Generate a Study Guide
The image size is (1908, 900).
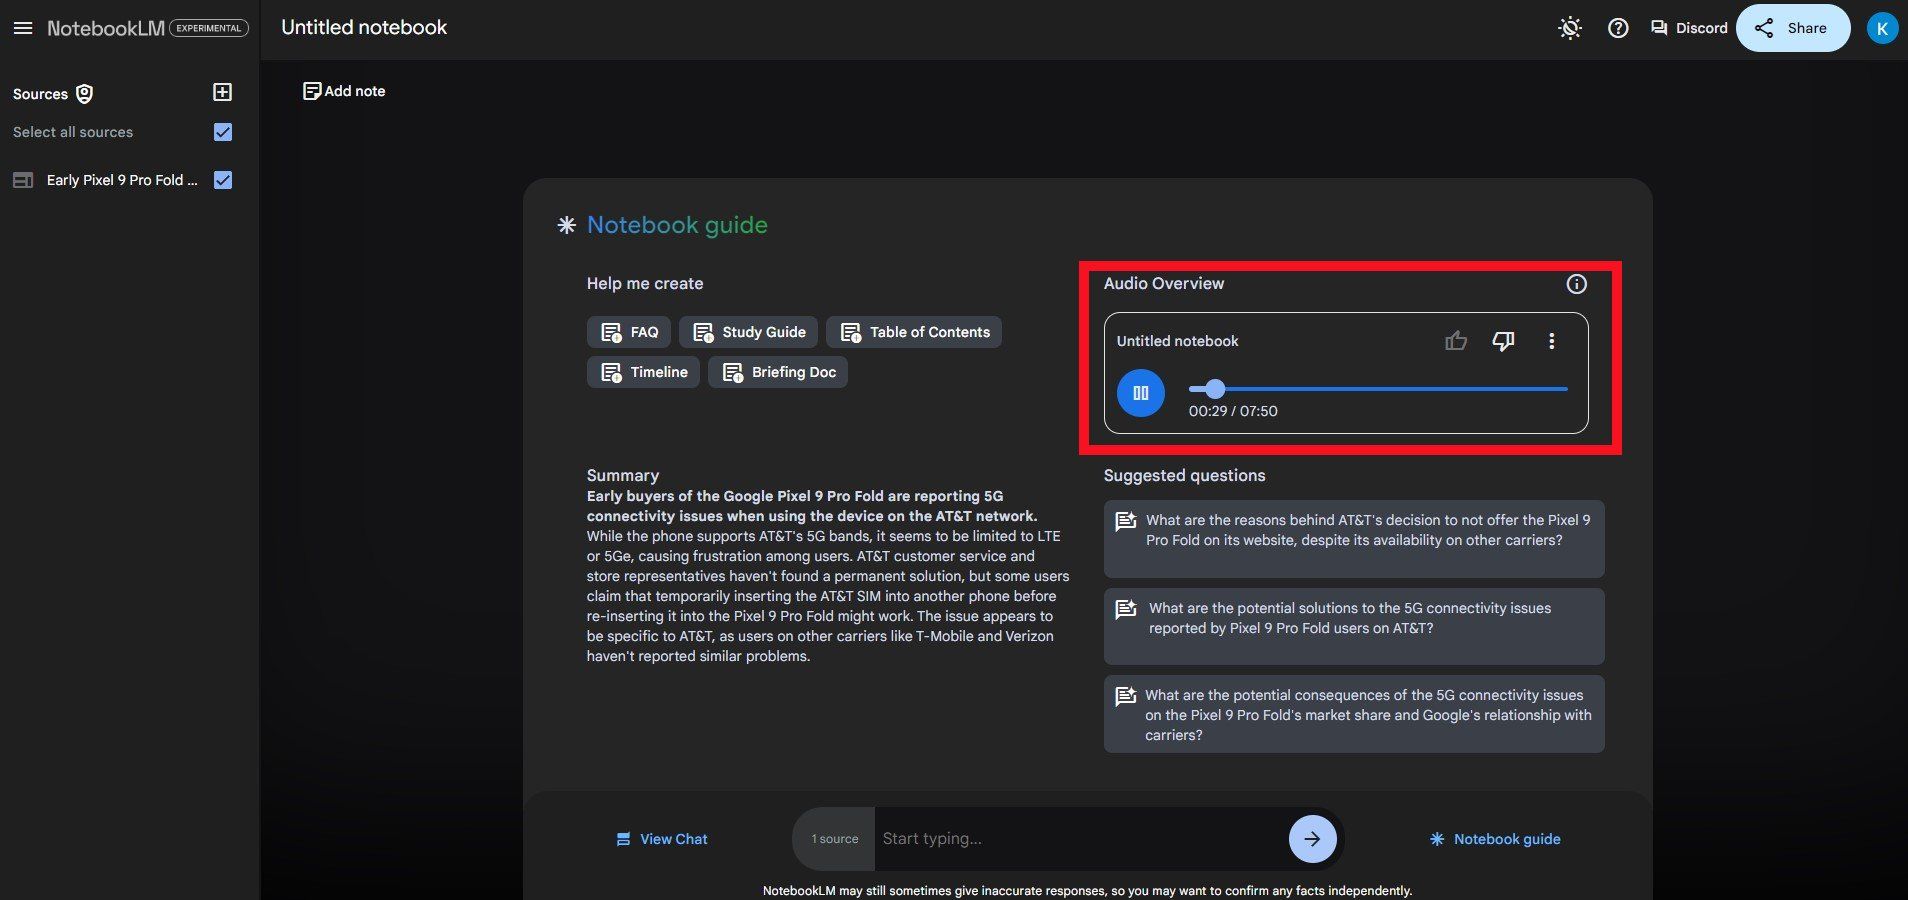click(x=747, y=331)
